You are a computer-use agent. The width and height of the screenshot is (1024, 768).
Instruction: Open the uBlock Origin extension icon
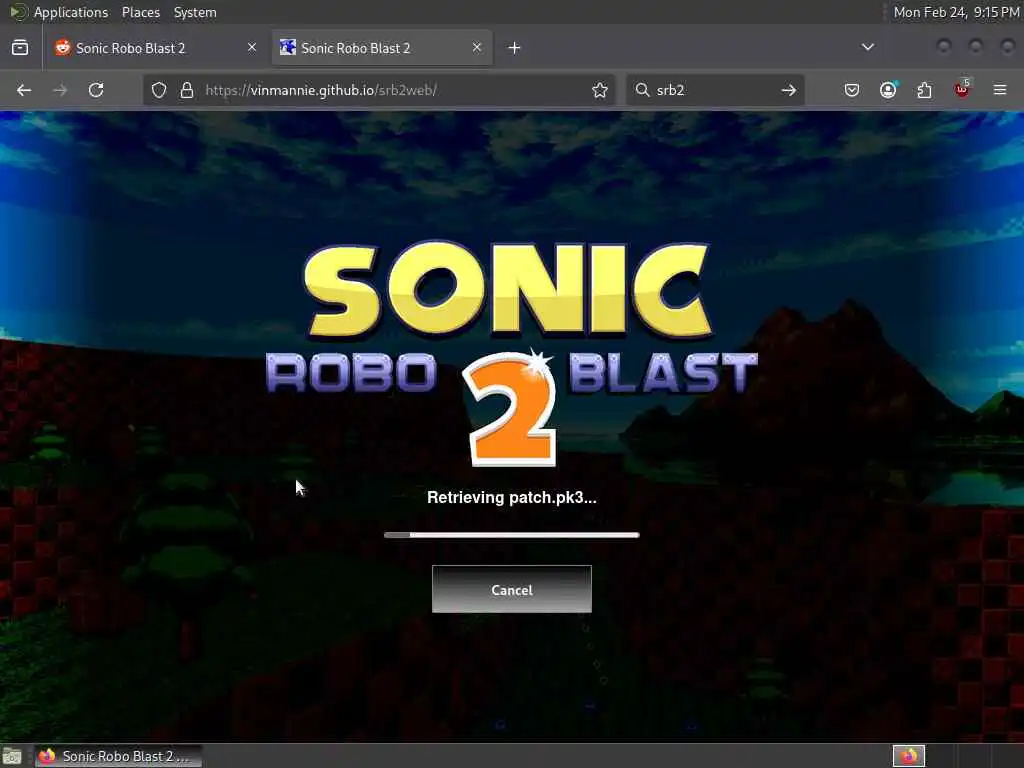click(962, 89)
